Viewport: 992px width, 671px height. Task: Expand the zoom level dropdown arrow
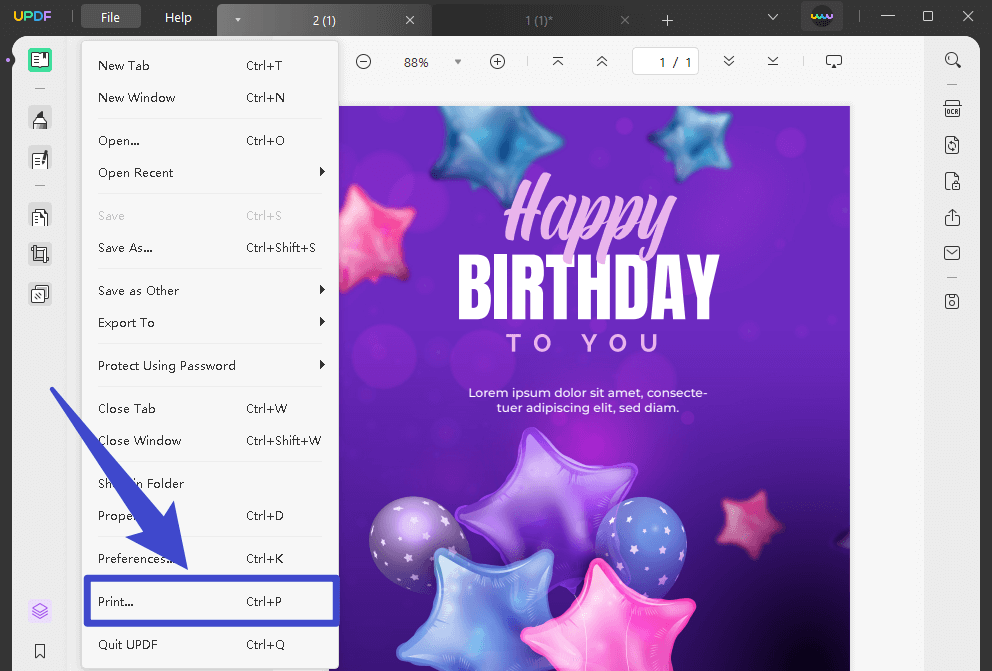[x=458, y=62]
